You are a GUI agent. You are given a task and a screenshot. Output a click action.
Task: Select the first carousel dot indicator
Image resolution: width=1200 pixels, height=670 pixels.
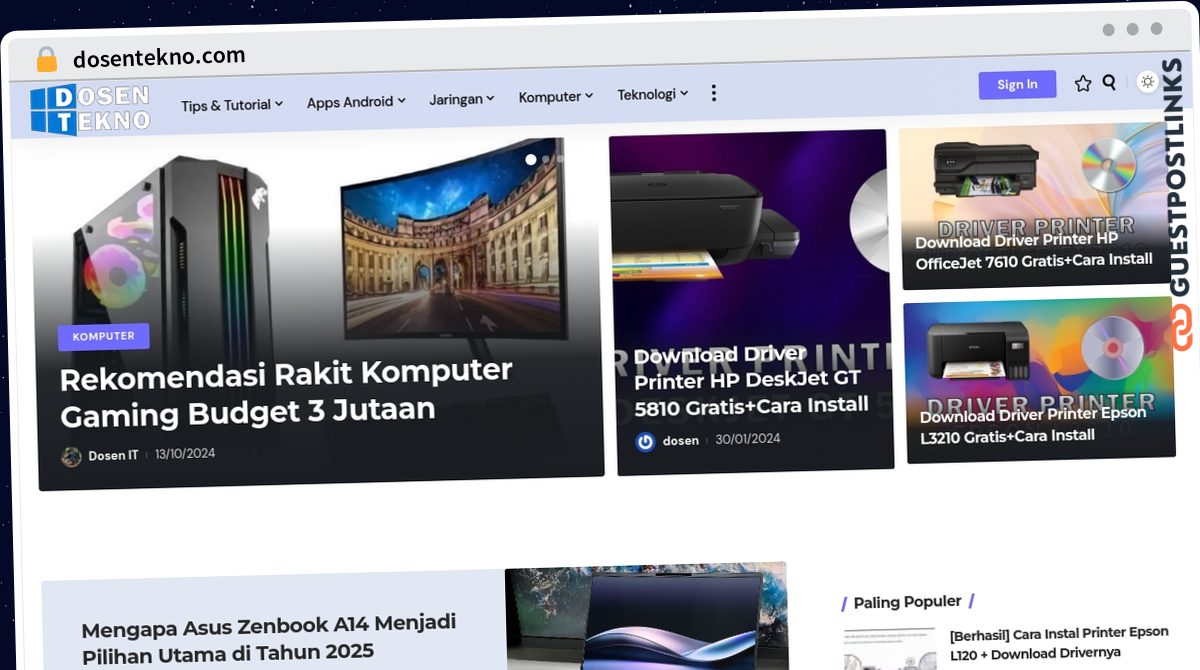click(x=531, y=159)
